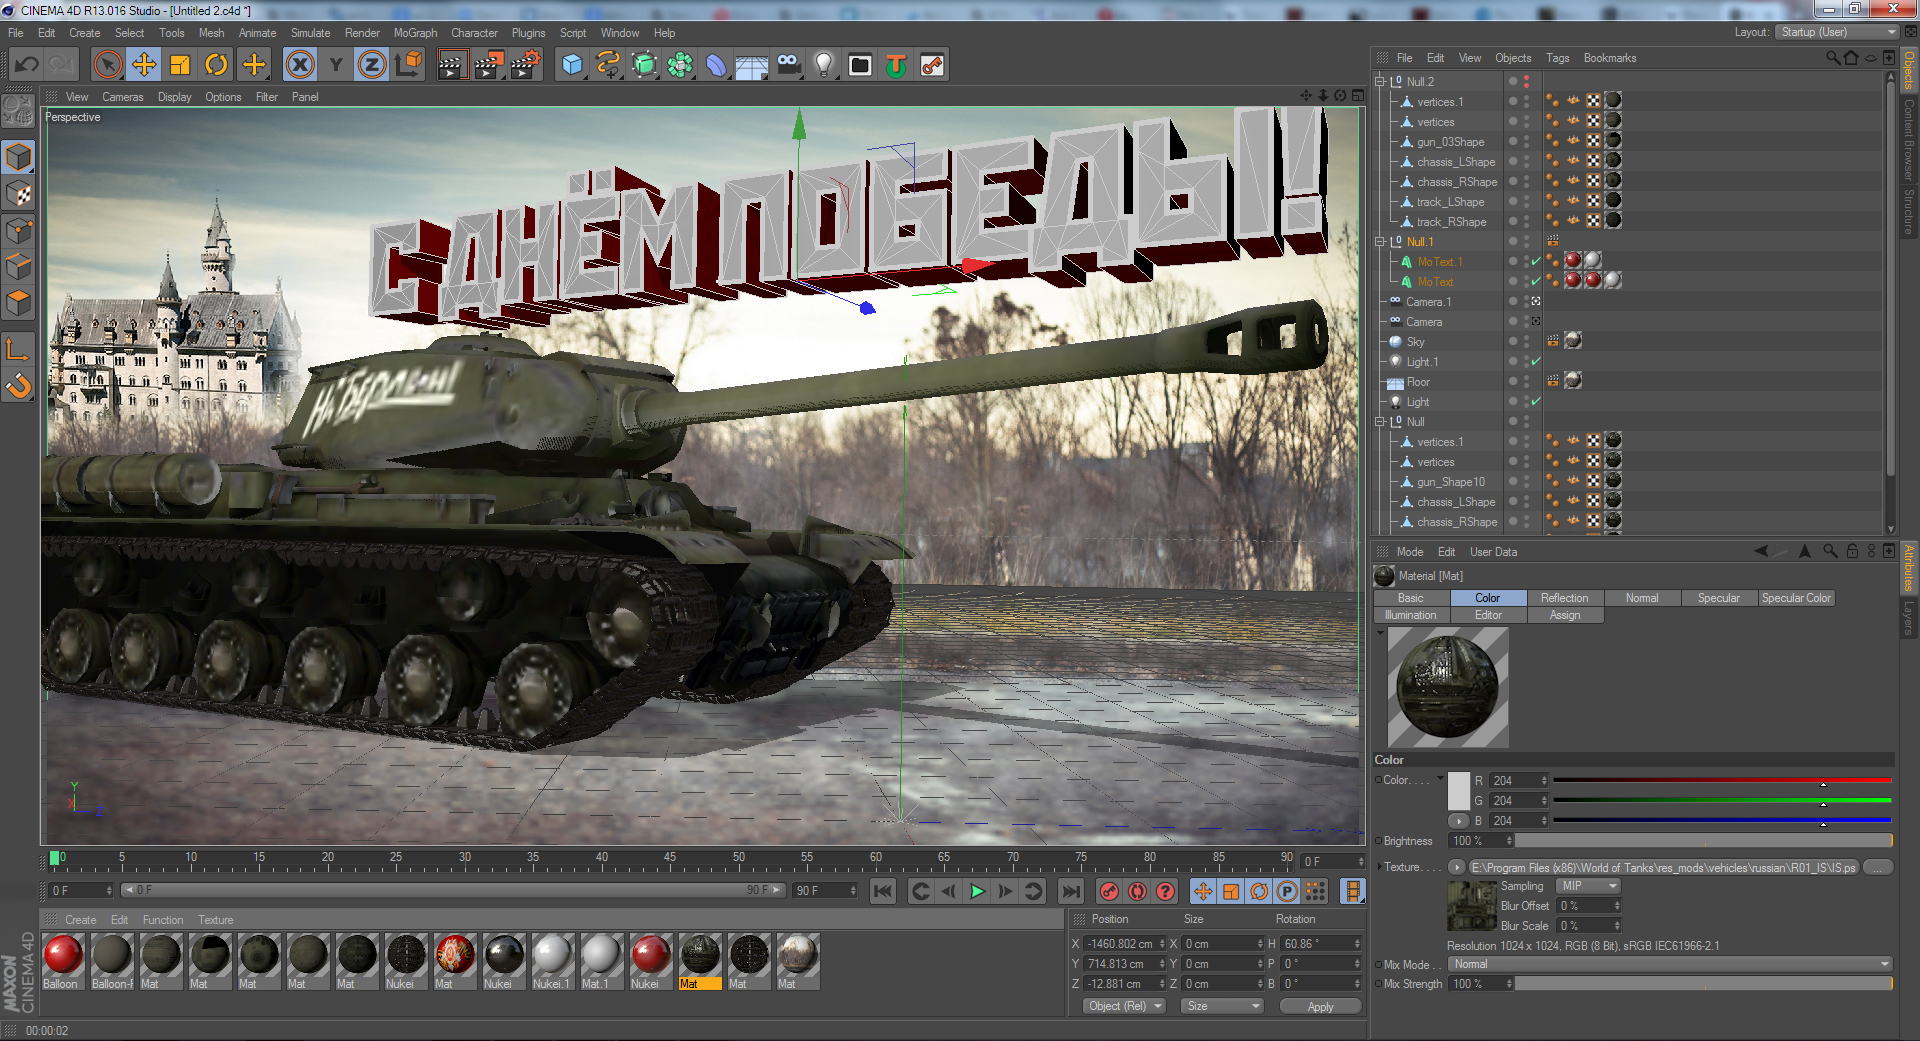Add light bulb object

(824, 65)
